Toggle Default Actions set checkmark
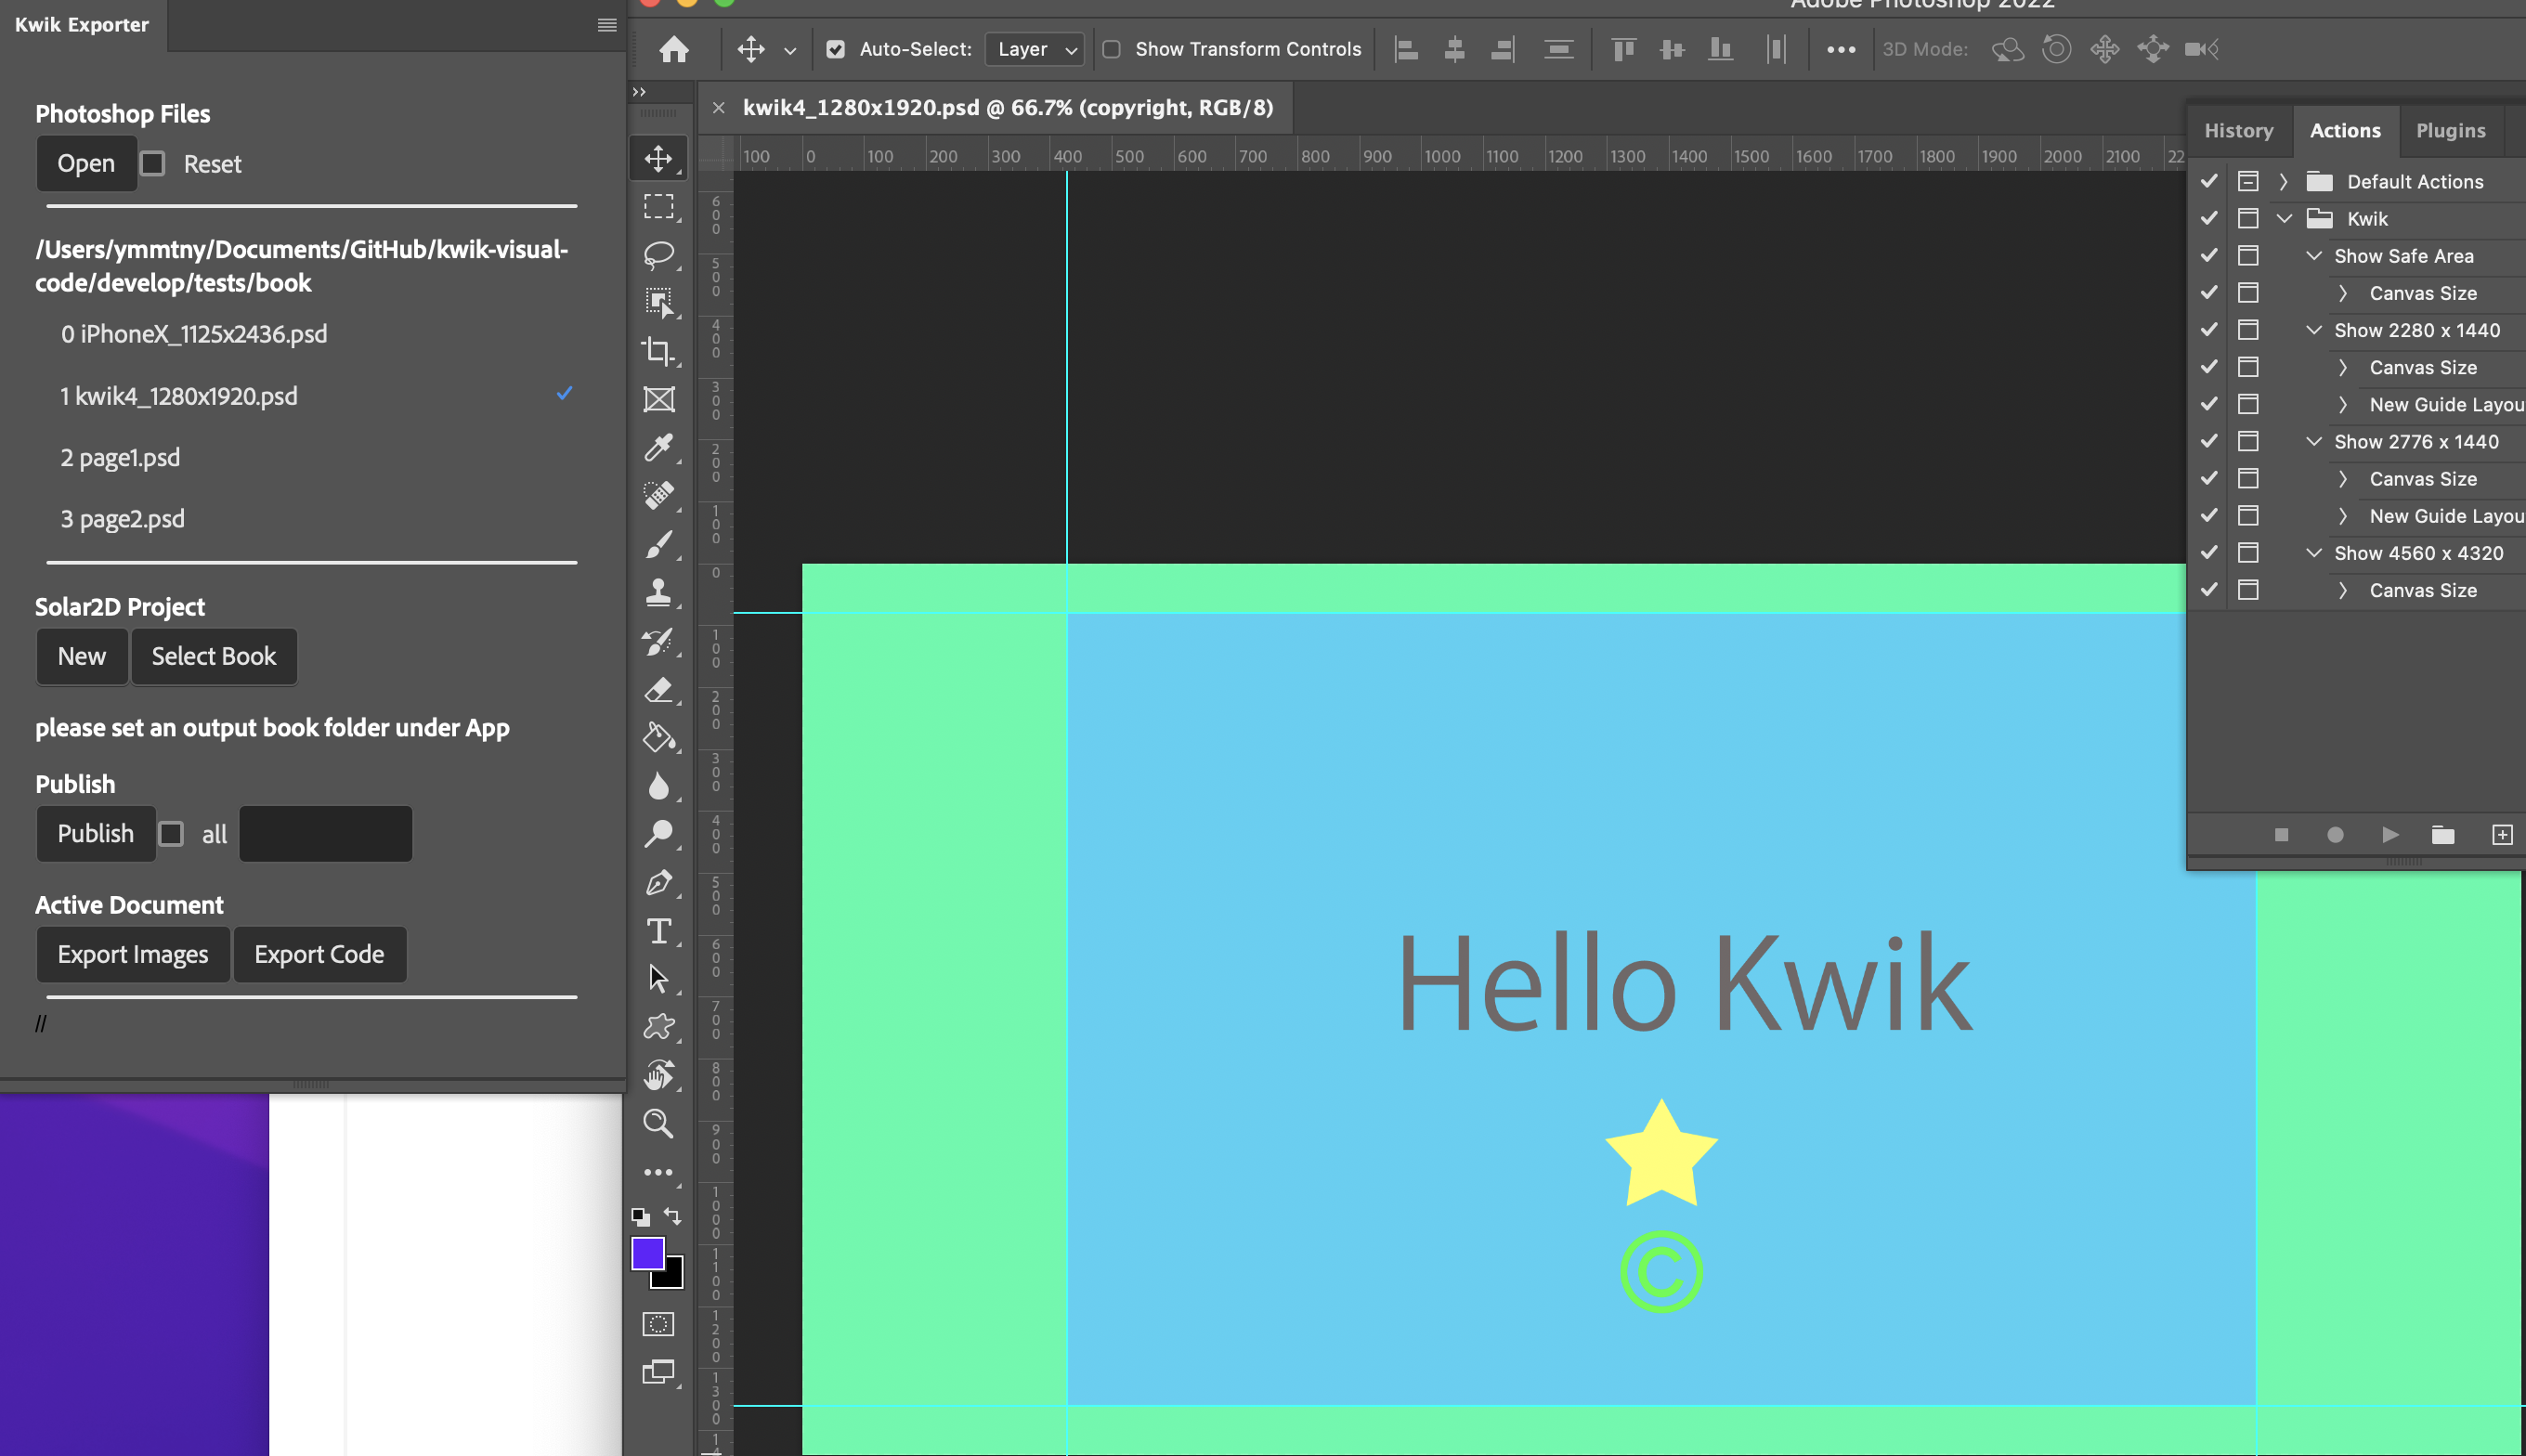Viewport: 2526px width, 1456px height. 2209,181
